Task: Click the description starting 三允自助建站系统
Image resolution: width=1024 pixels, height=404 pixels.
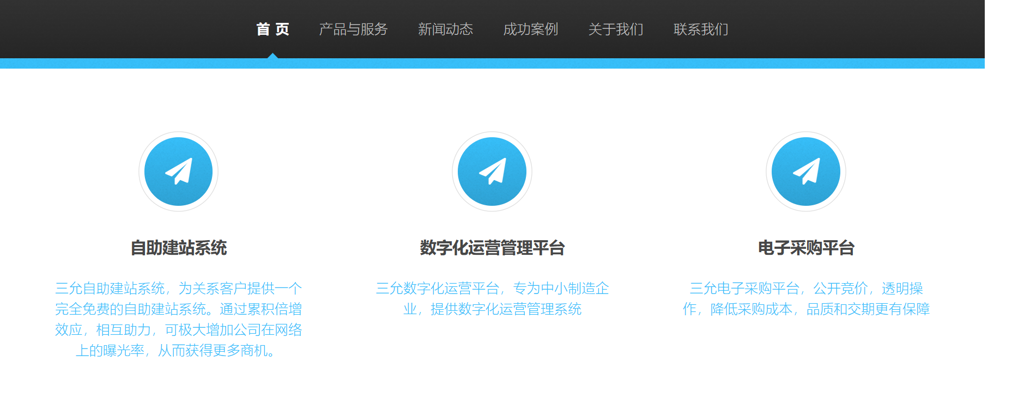Action: tap(178, 320)
